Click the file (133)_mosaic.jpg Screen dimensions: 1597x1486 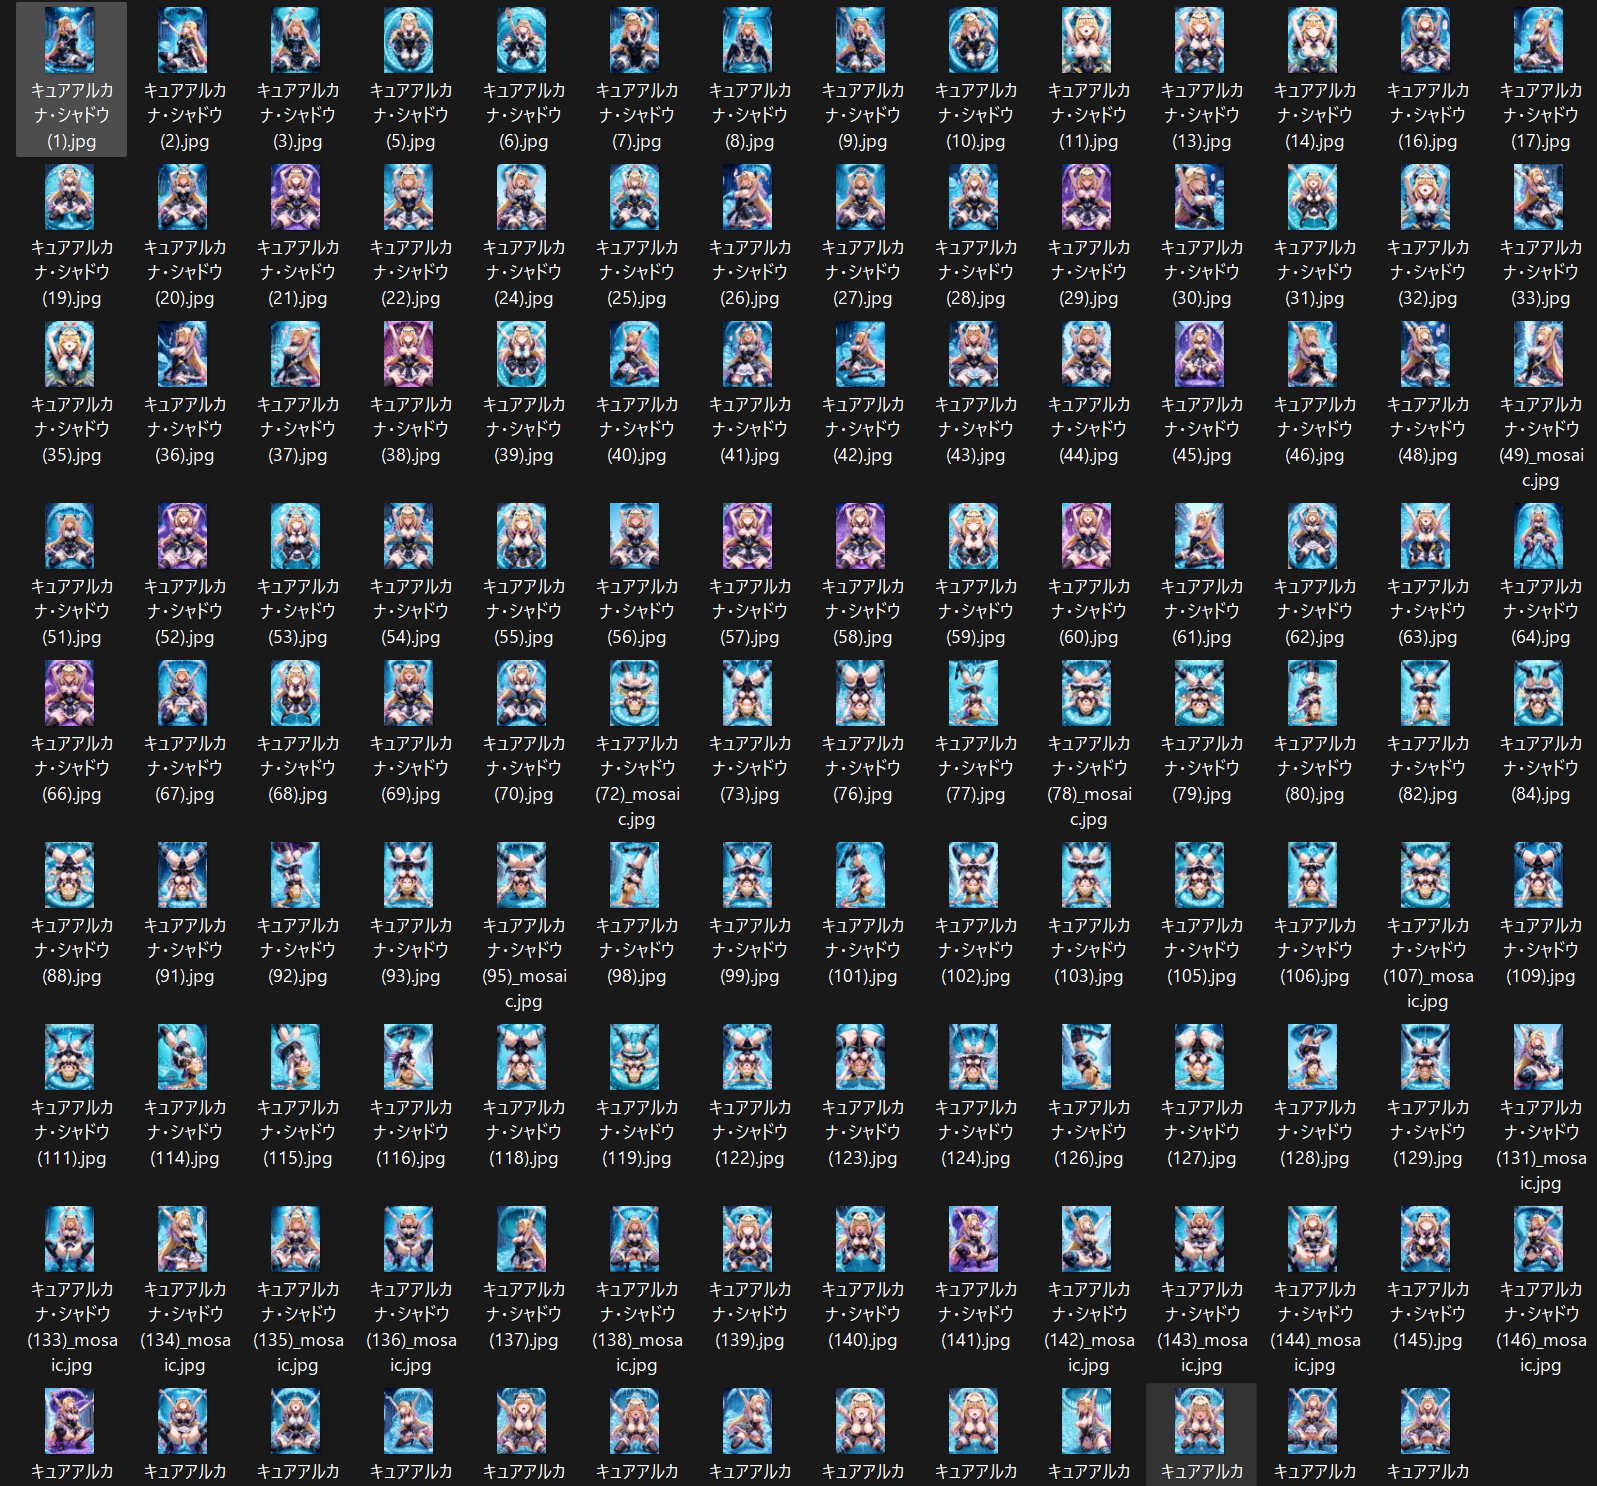point(71,1290)
